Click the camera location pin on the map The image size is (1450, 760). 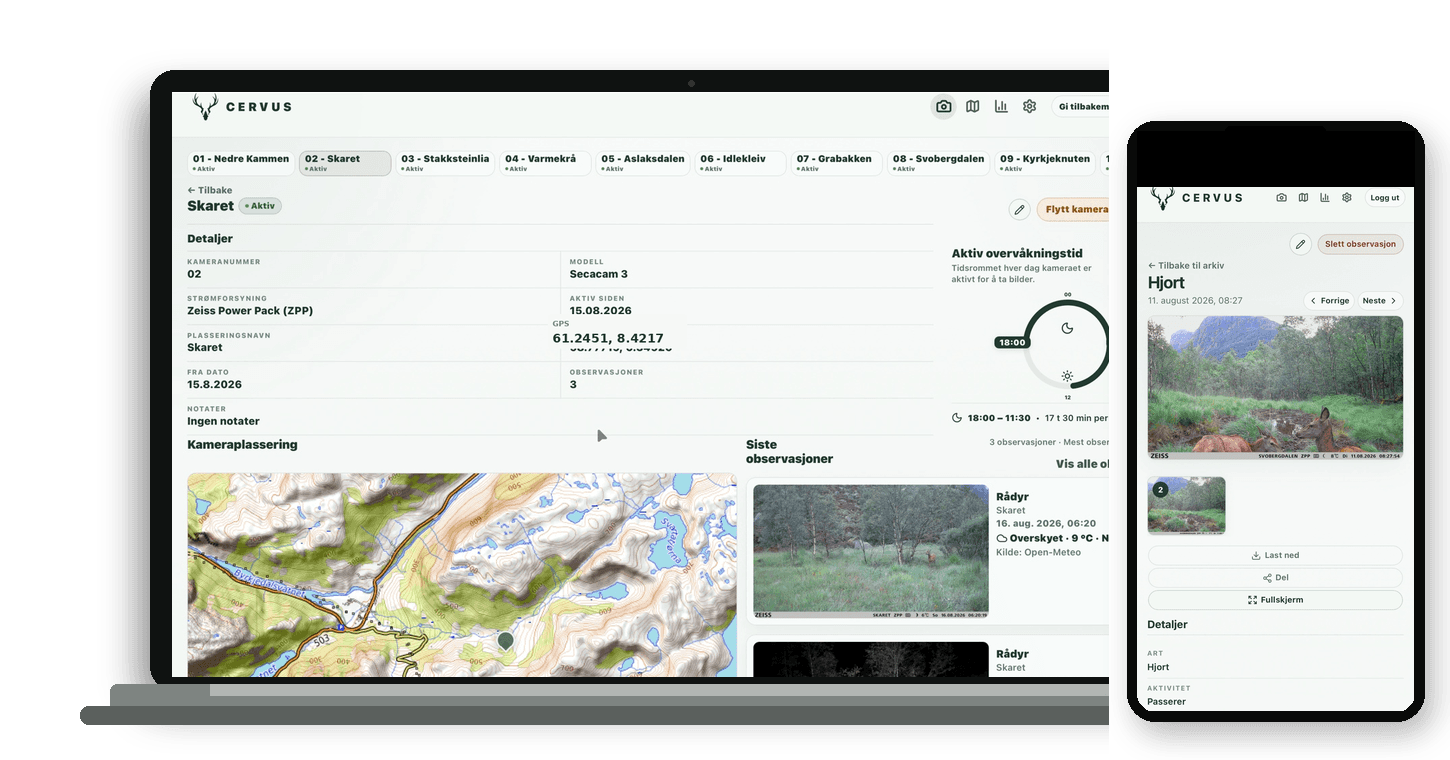pos(506,641)
